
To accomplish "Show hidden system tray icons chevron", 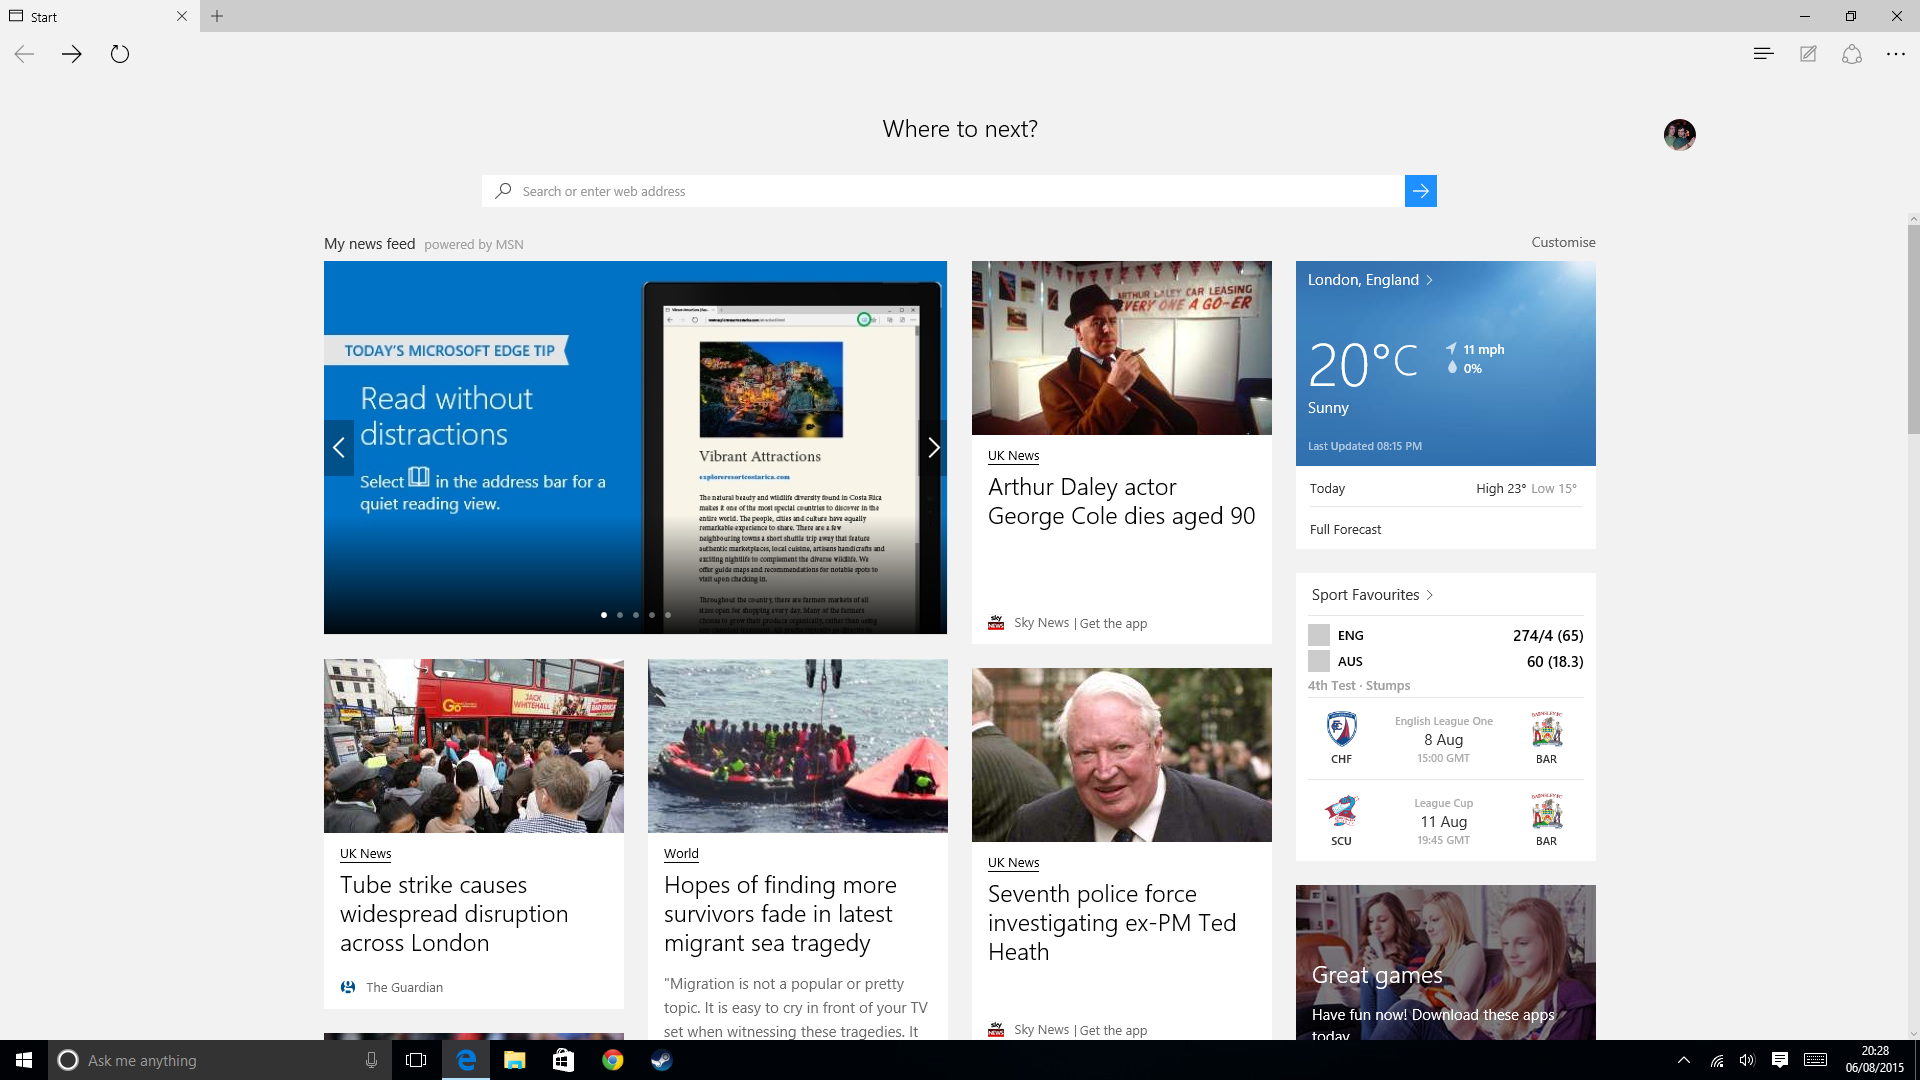I will click(1684, 1060).
